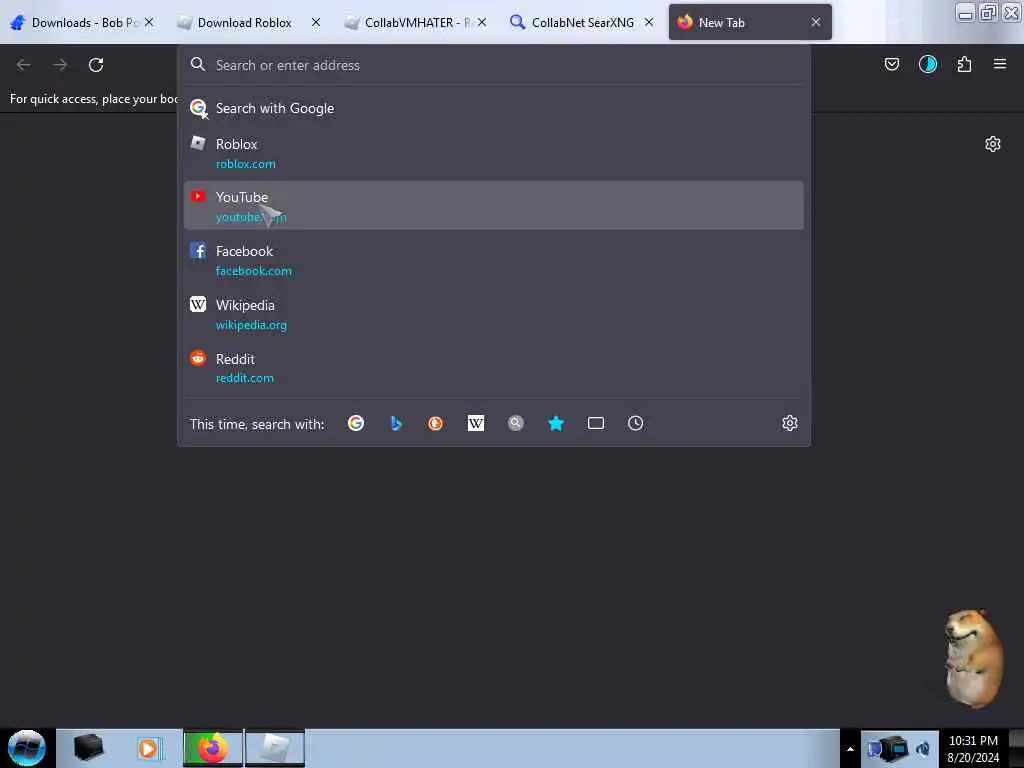Screen dimensions: 1024x768
Task: Select Search with Google suggestion
Action: [x=494, y=108]
